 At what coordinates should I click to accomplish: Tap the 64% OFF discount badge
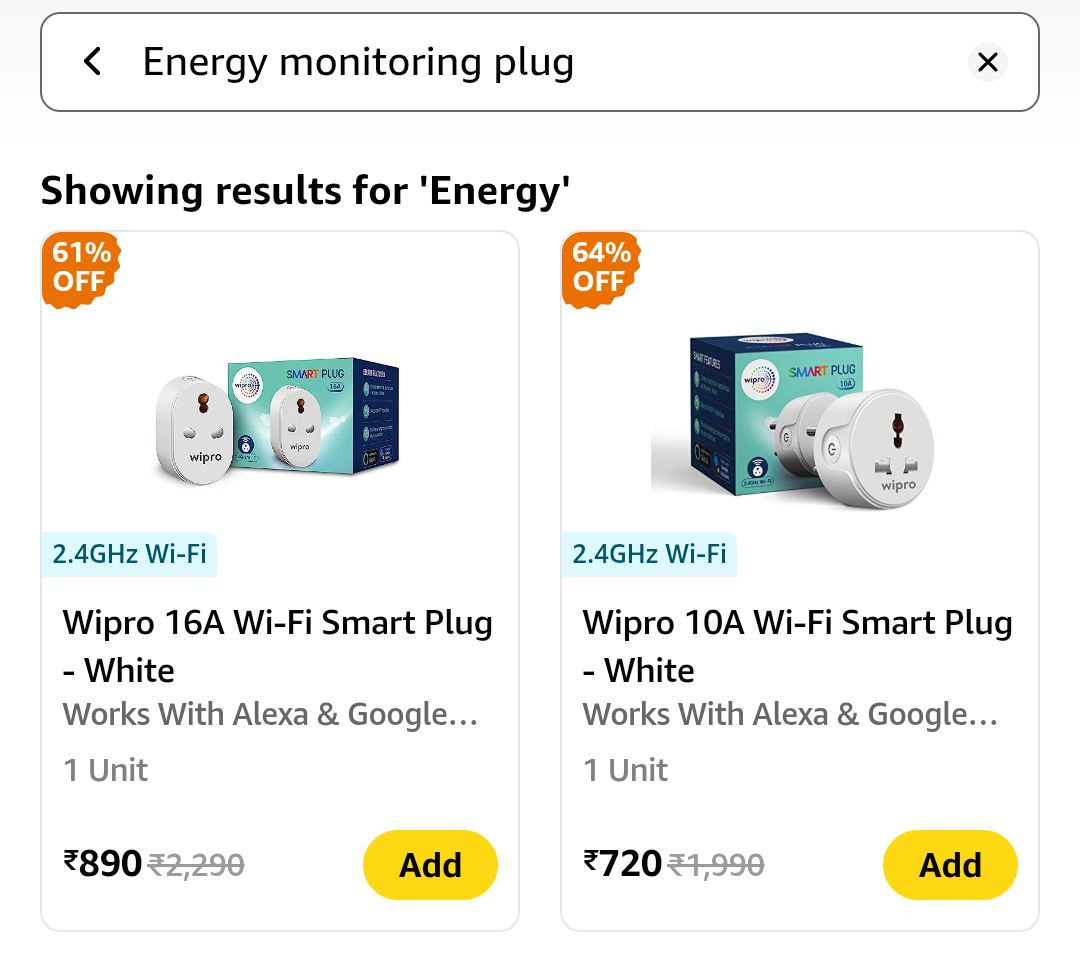point(600,267)
